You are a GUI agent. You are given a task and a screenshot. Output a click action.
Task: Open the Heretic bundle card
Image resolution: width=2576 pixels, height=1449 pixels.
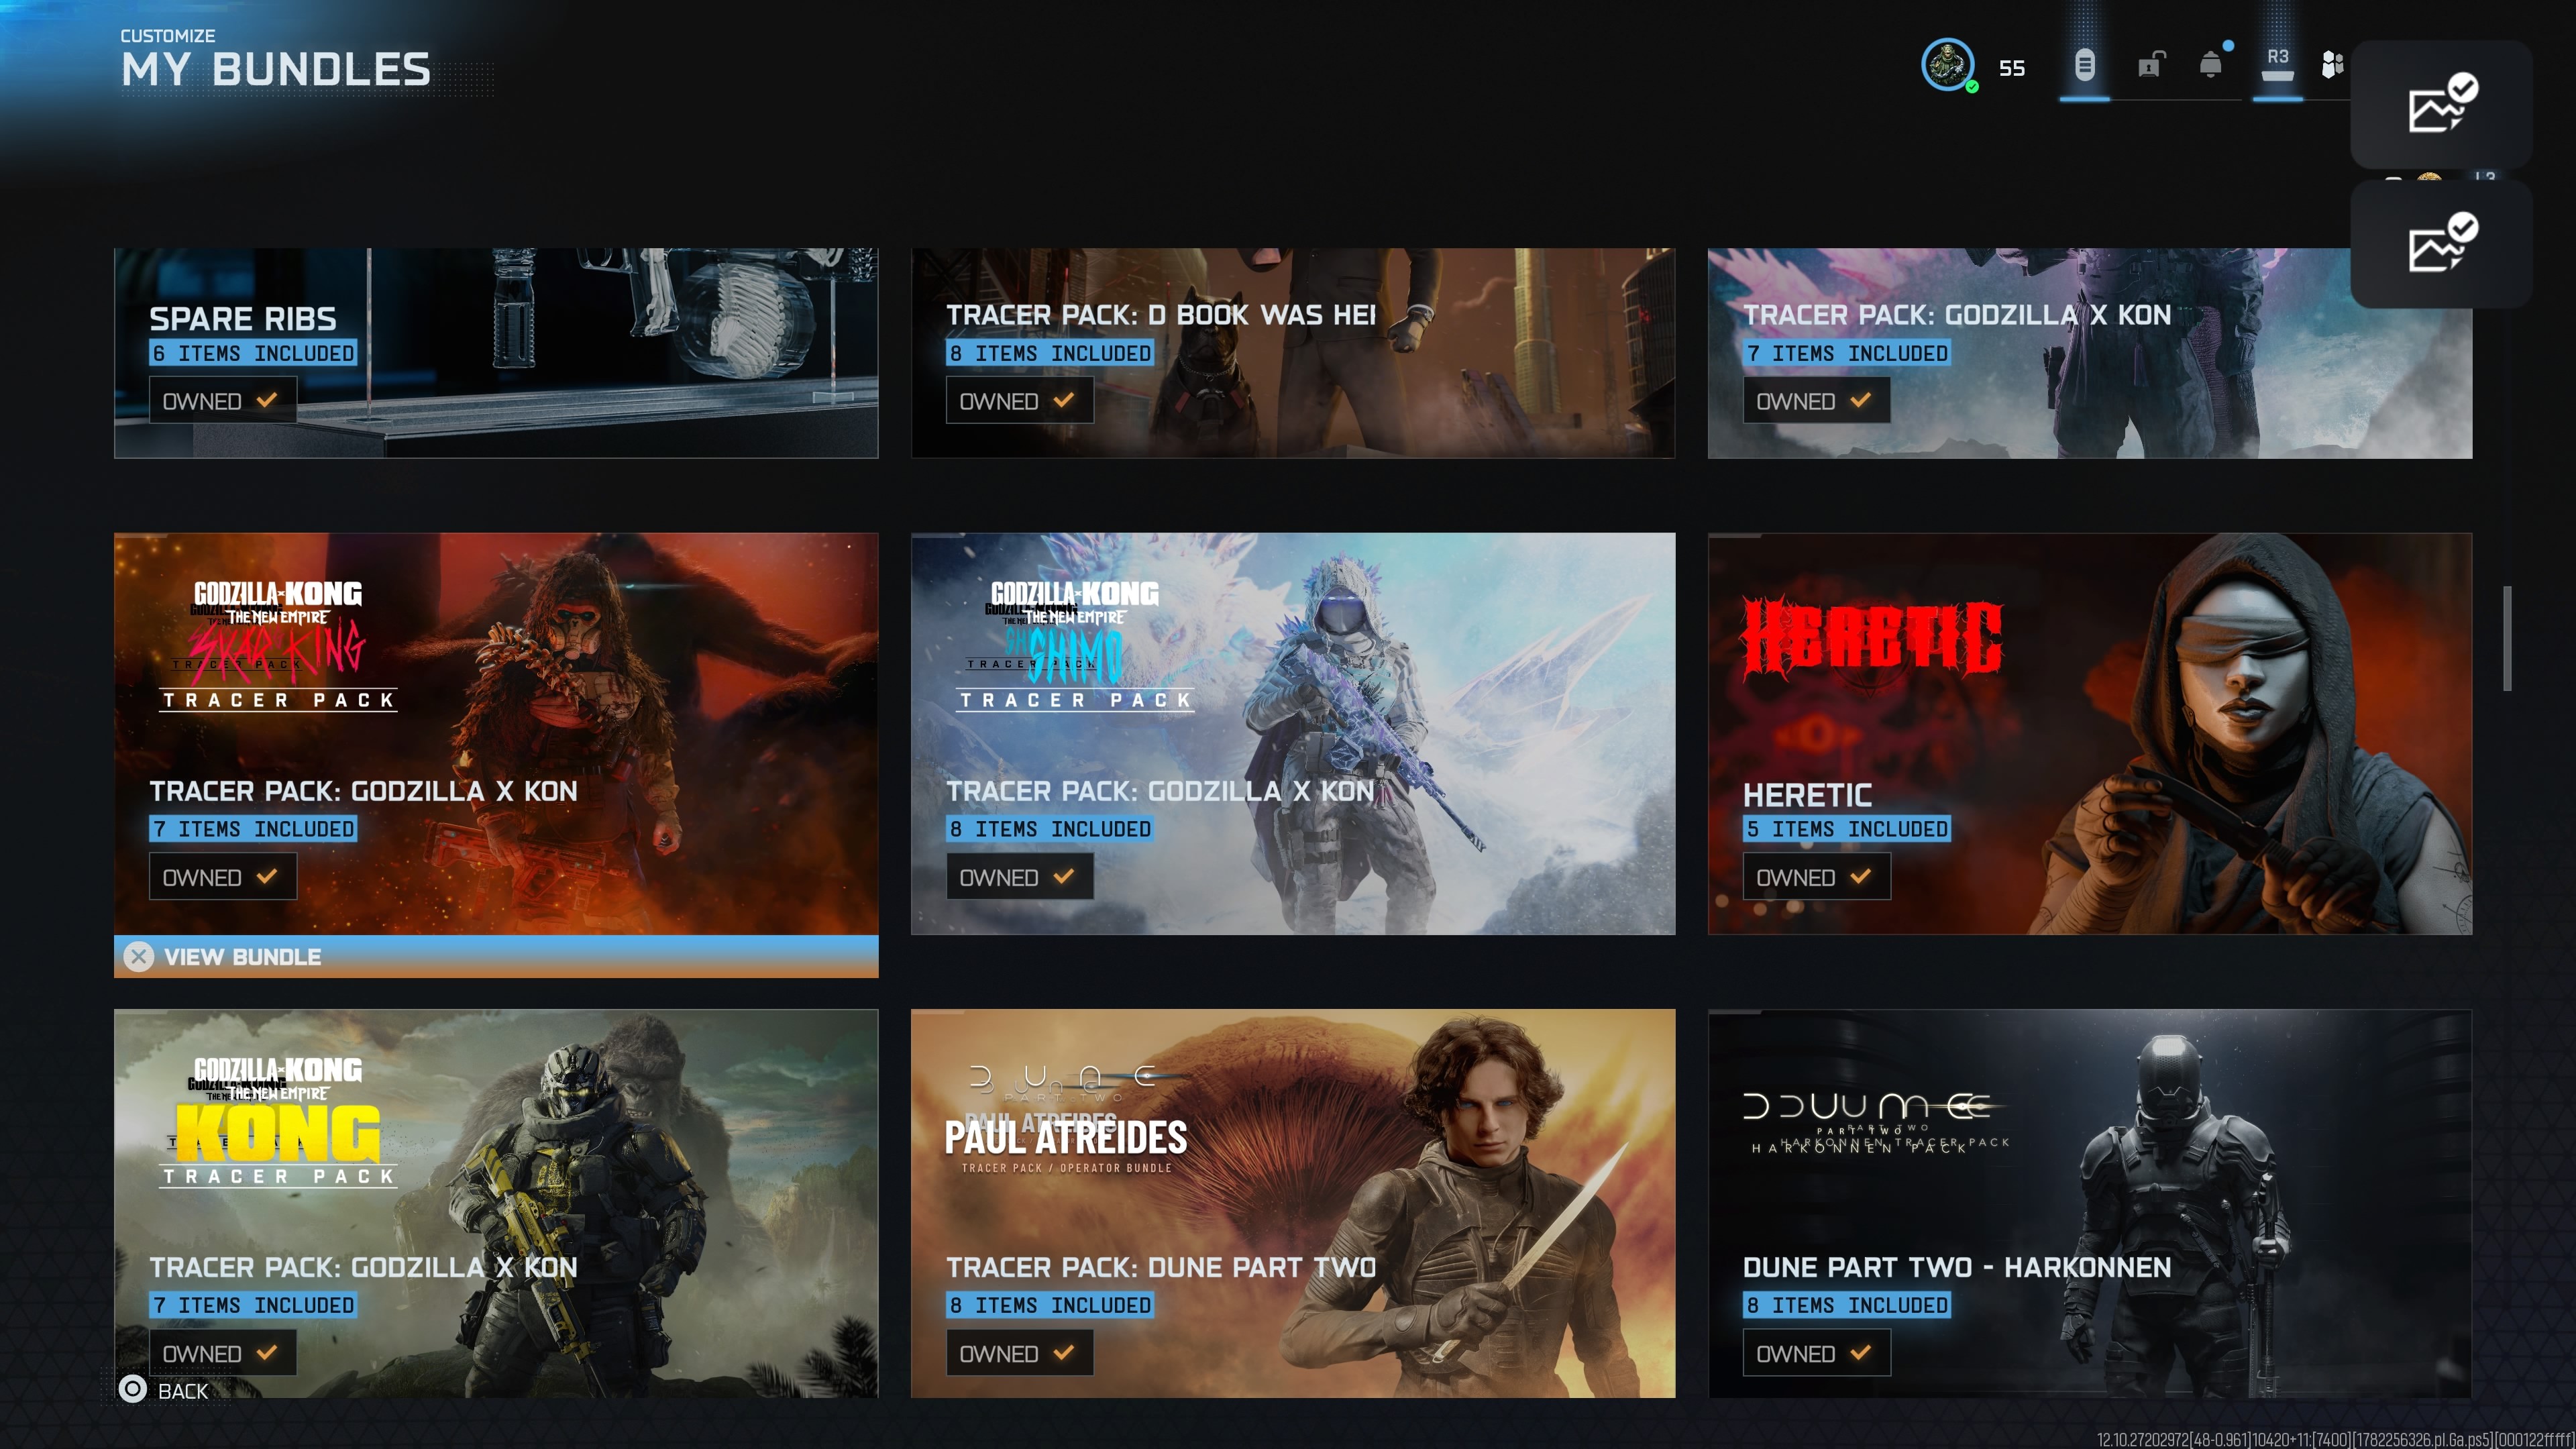pyautogui.click(x=2090, y=734)
